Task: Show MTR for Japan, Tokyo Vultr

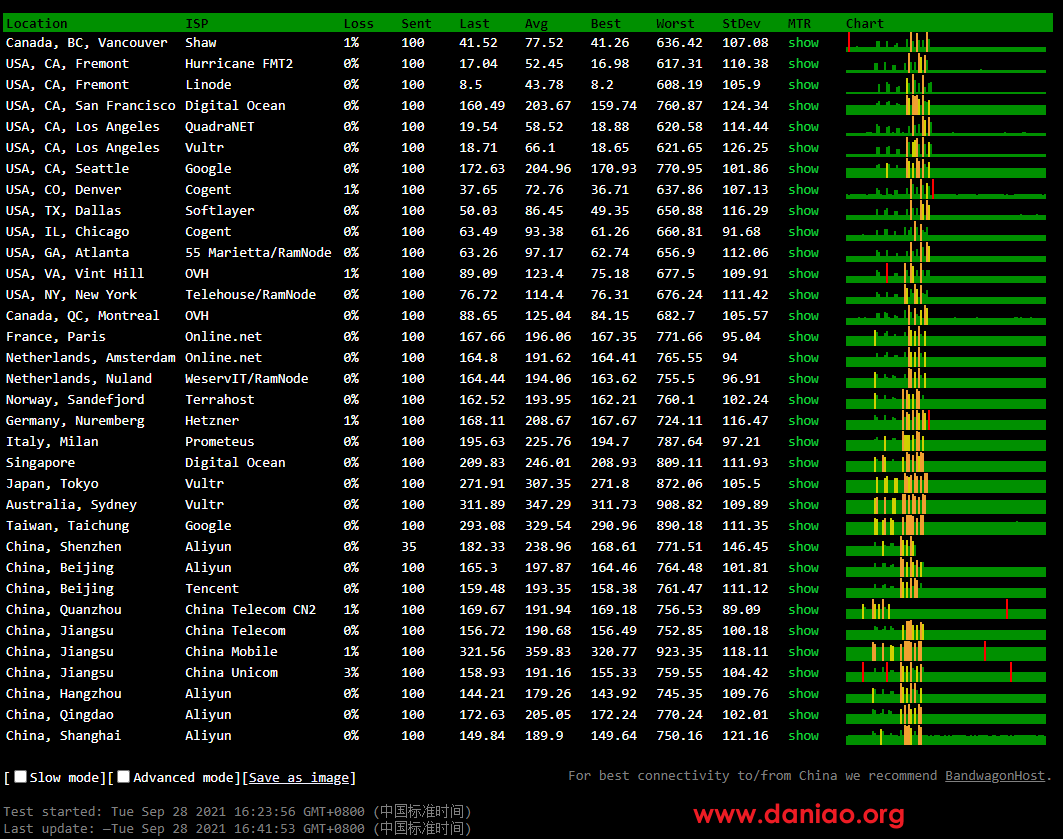Action: 803,484
